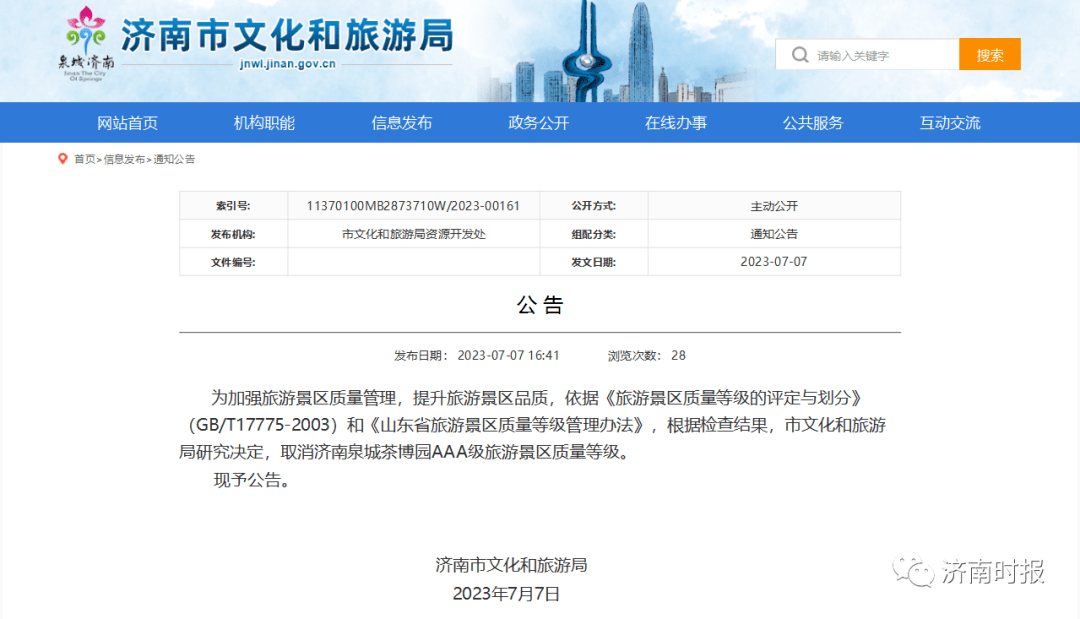Click the 公告 announcement heading
This screenshot has width=1080, height=619.
click(540, 306)
